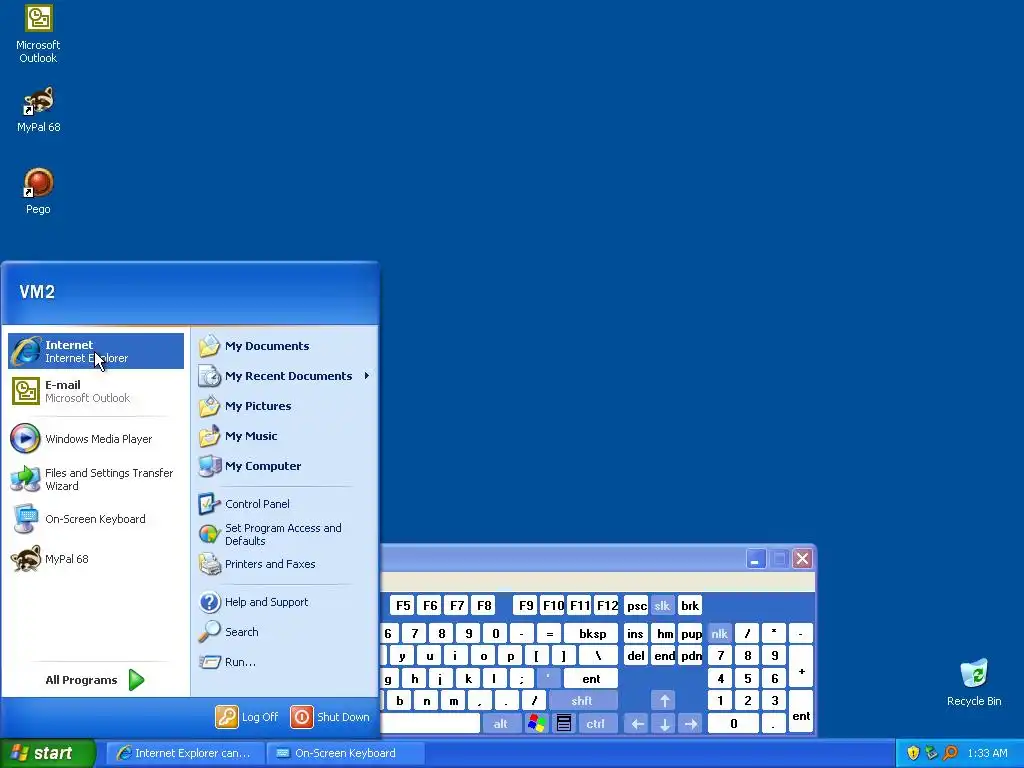Click the Windows logo key on keyboard

pyautogui.click(x=536, y=724)
